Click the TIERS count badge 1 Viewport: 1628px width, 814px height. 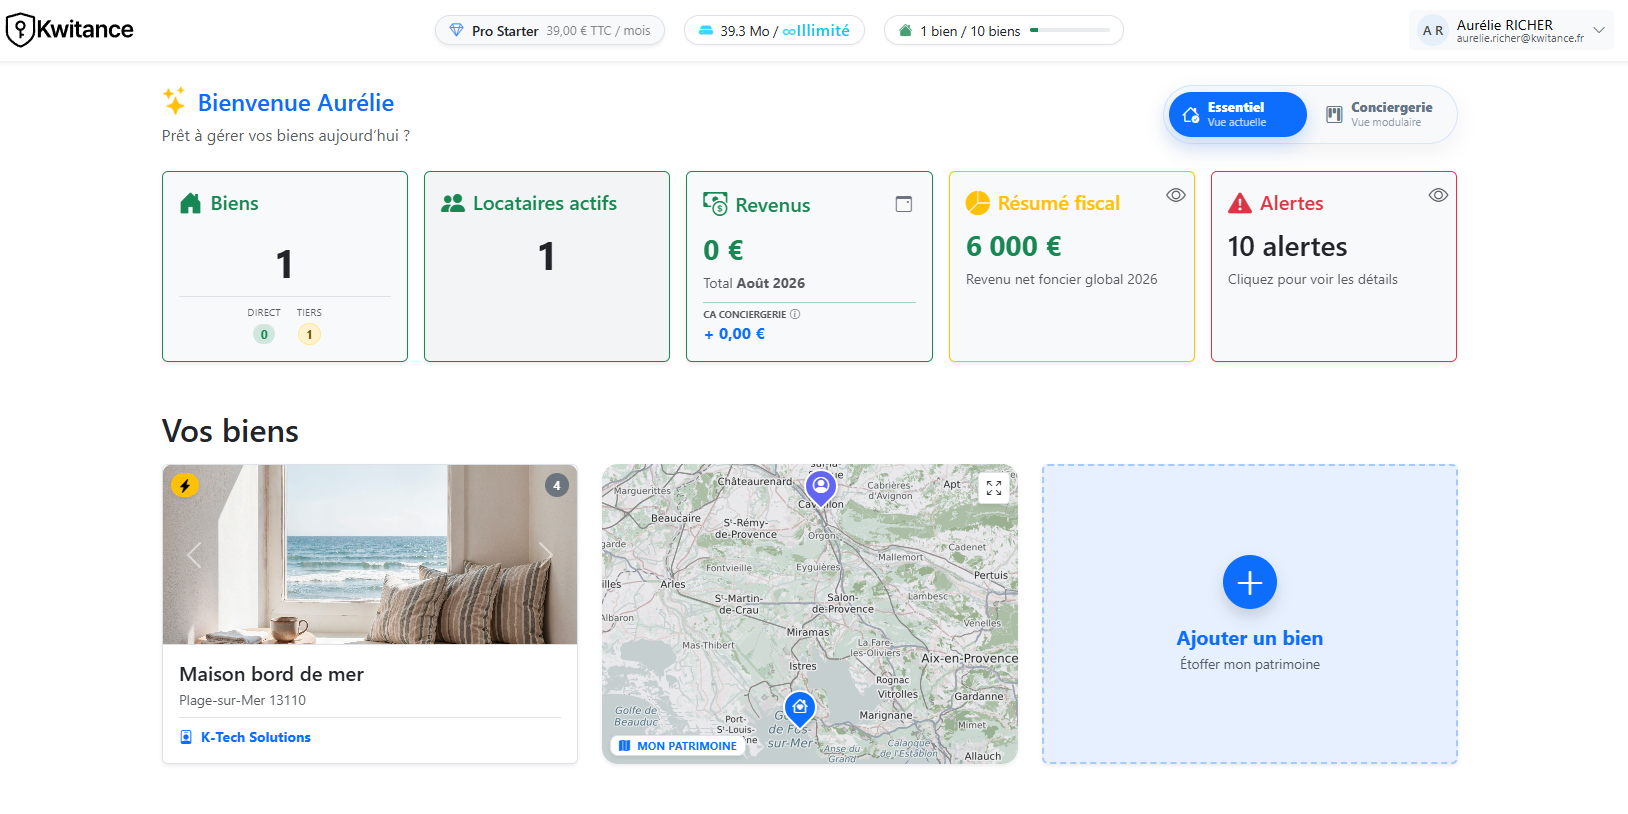click(309, 334)
